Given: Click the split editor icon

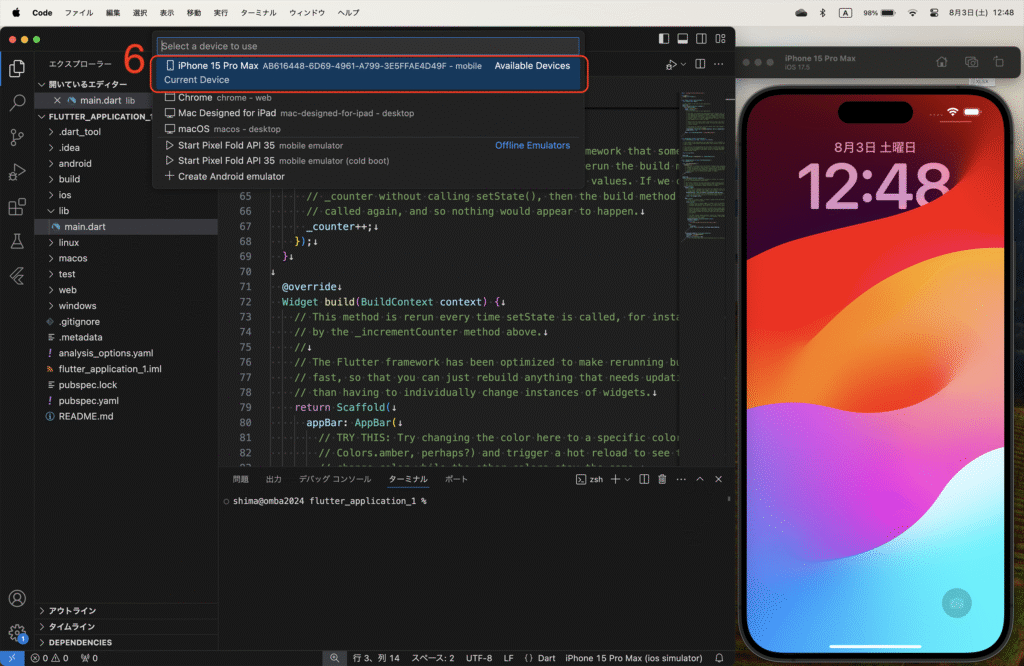Looking at the screenshot, I should tap(700, 64).
